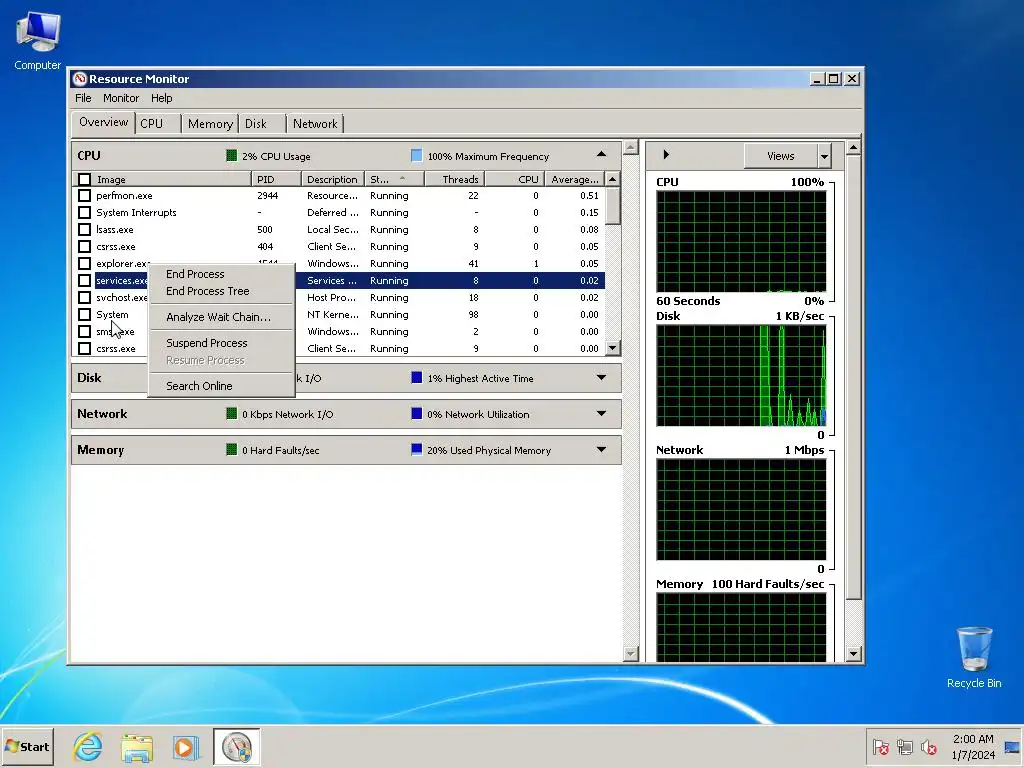Launch Windows Media Player from taskbar
1024x768 pixels.
pos(186,747)
